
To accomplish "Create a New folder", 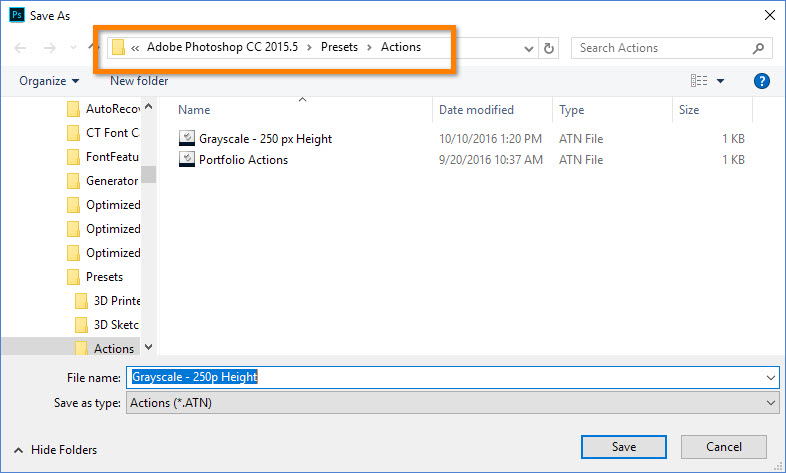I will tap(139, 81).
